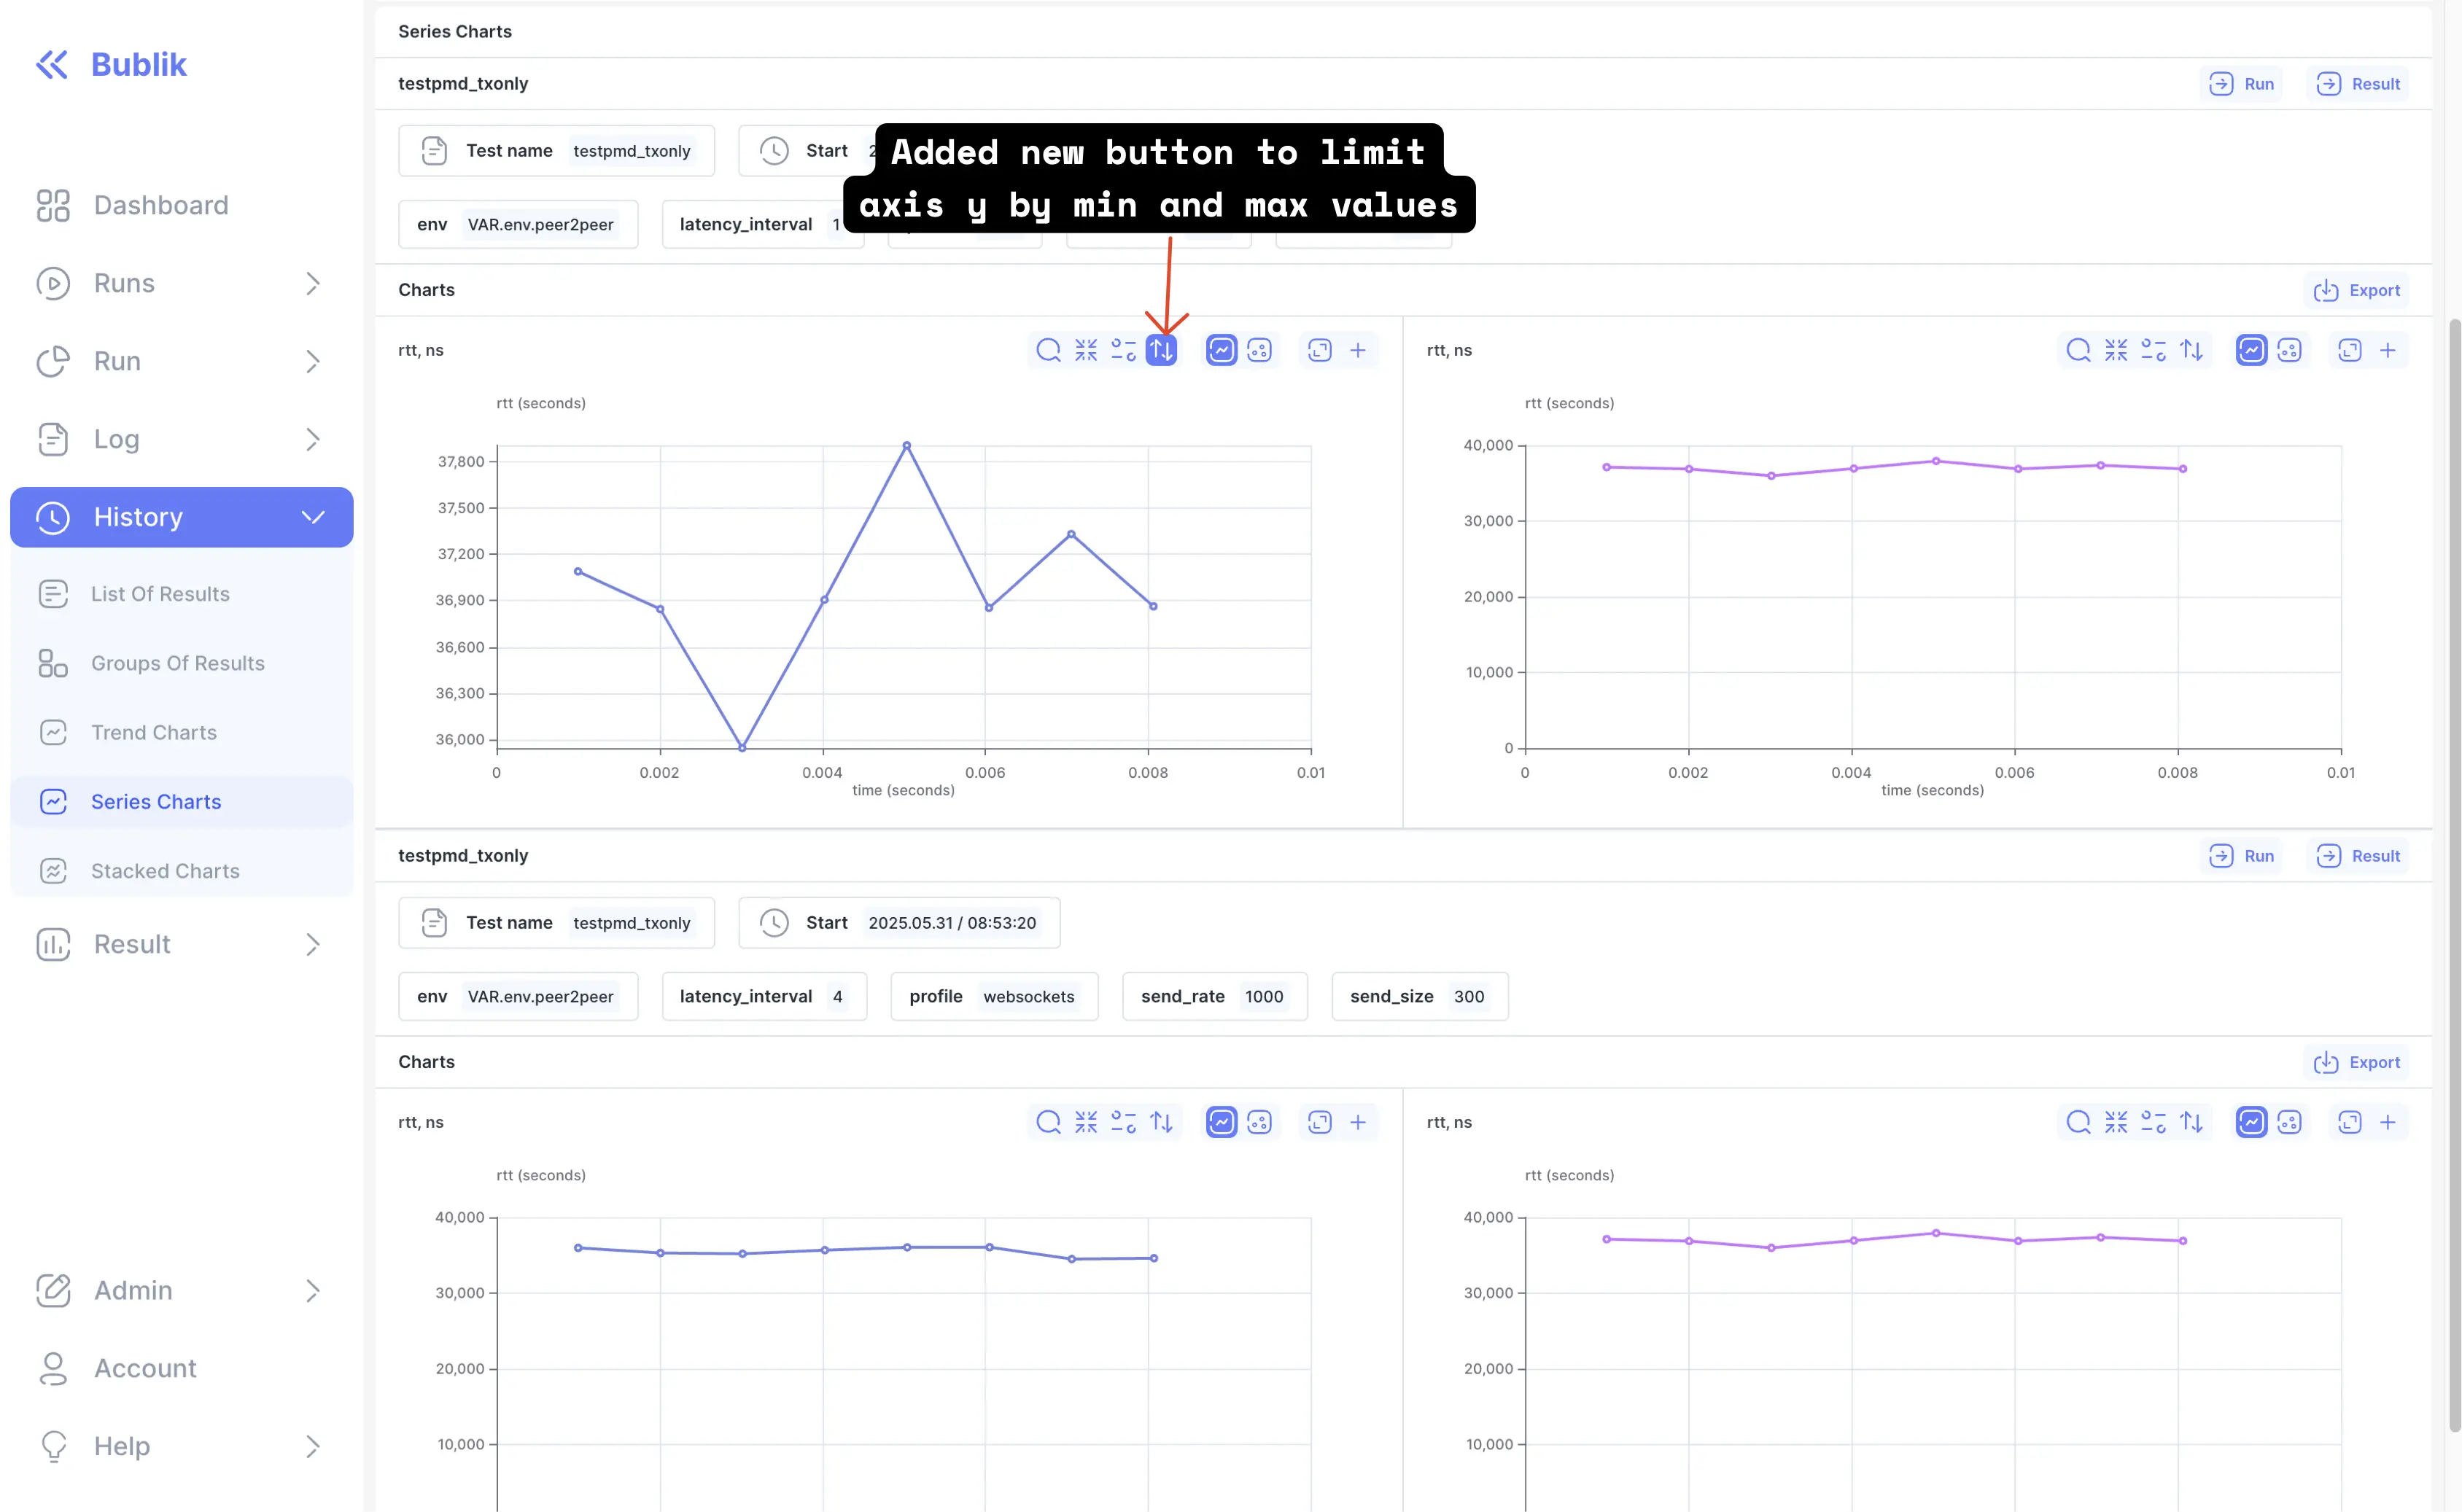Expand the Runs menu chevron

(x=312, y=283)
